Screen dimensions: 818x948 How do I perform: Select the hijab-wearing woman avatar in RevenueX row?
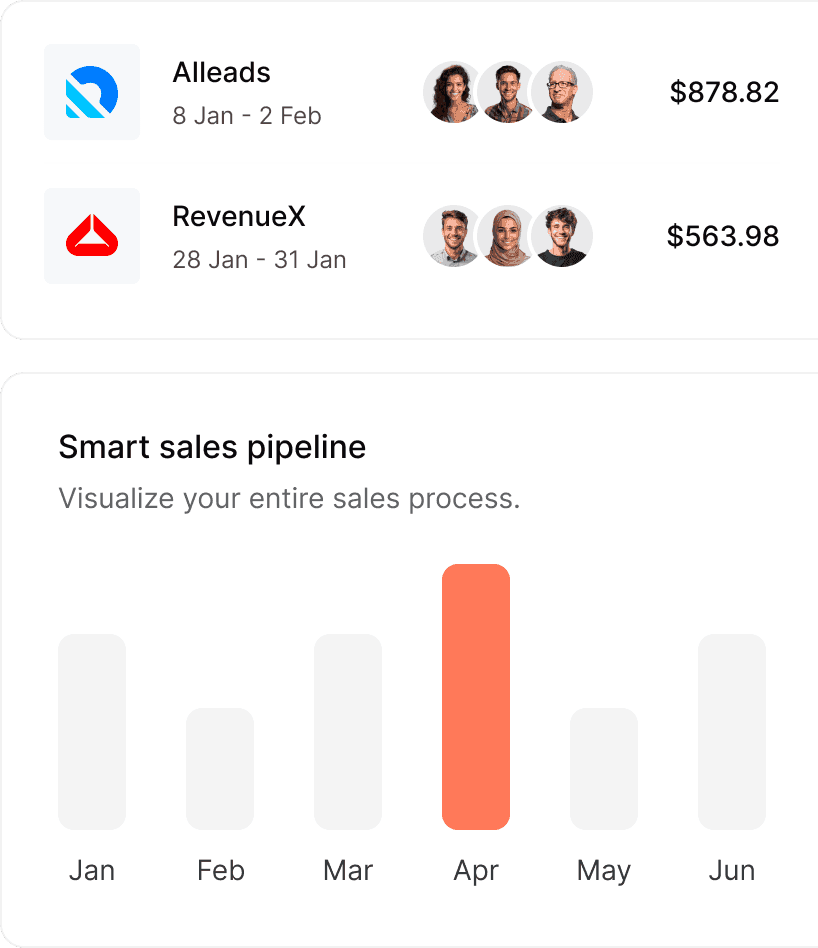(x=507, y=236)
